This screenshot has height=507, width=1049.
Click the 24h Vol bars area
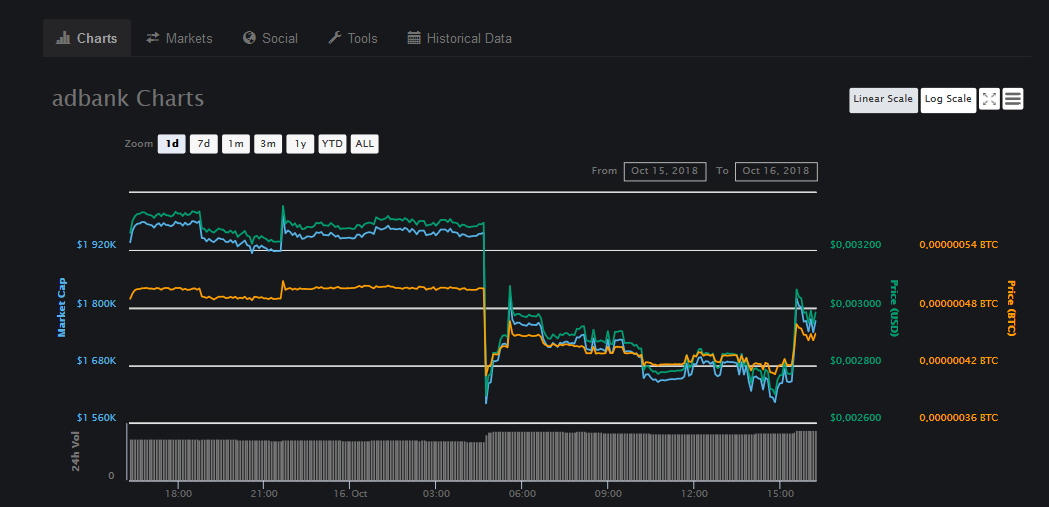point(472,455)
